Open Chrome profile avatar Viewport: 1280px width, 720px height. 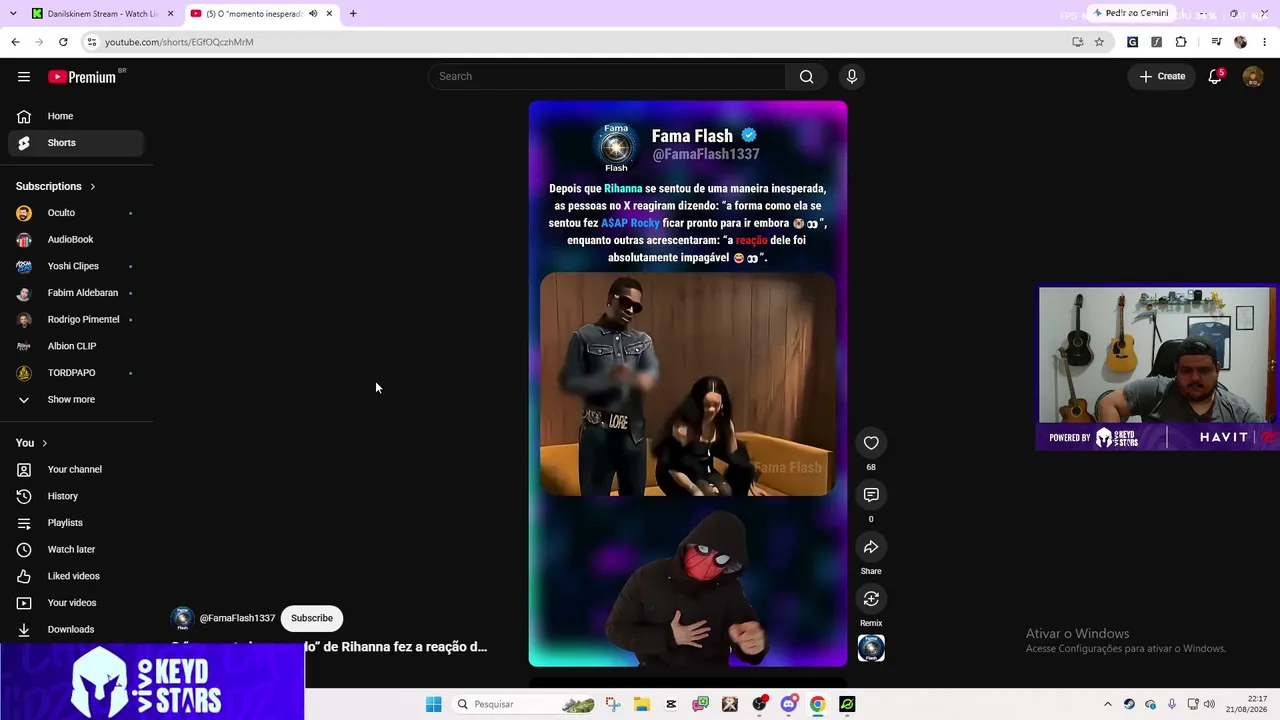click(1241, 42)
